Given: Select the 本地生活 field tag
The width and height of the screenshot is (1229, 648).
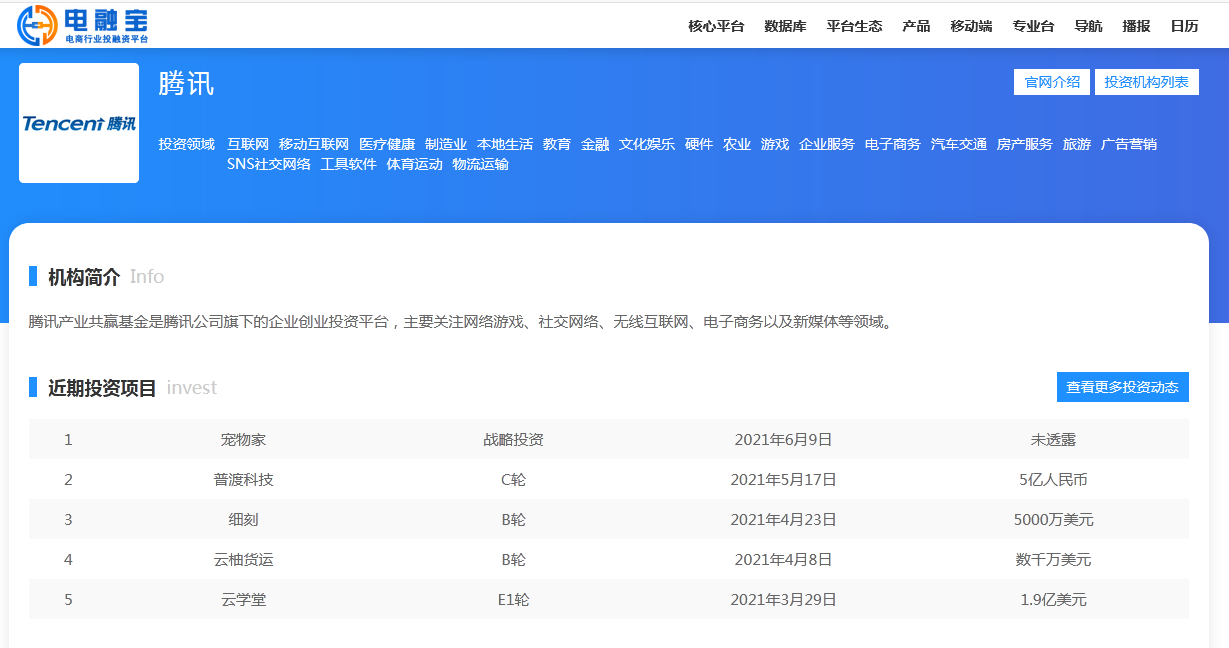Looking at the screenshot, I should 505,144.
